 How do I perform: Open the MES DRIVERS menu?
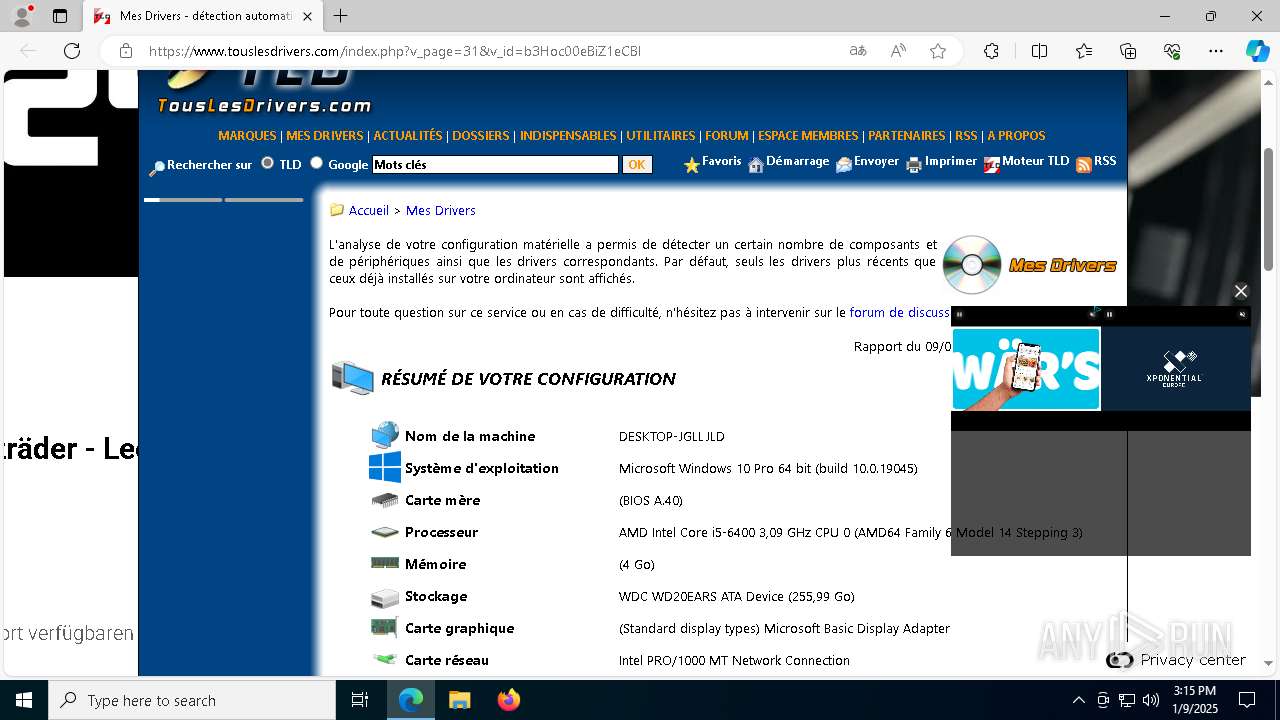pos(325,136)
